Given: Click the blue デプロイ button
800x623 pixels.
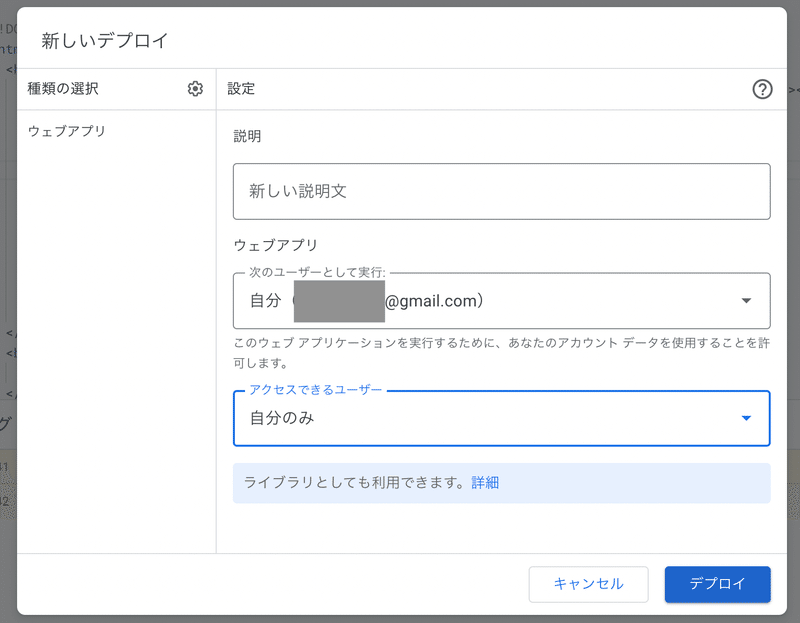Looking at the screenshot, I should (x=717, y=584).
